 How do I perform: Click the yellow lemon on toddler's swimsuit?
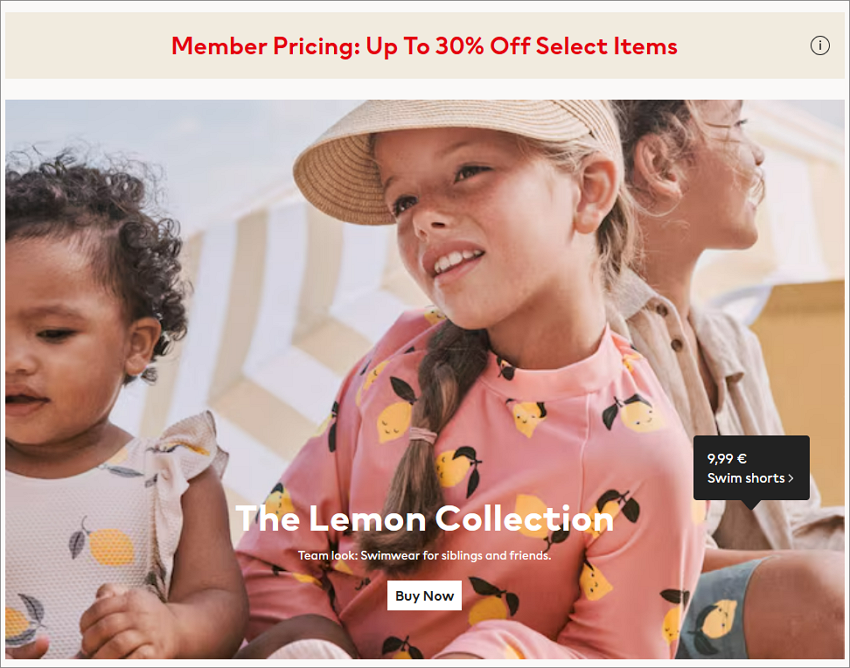[x=111, y=547]
